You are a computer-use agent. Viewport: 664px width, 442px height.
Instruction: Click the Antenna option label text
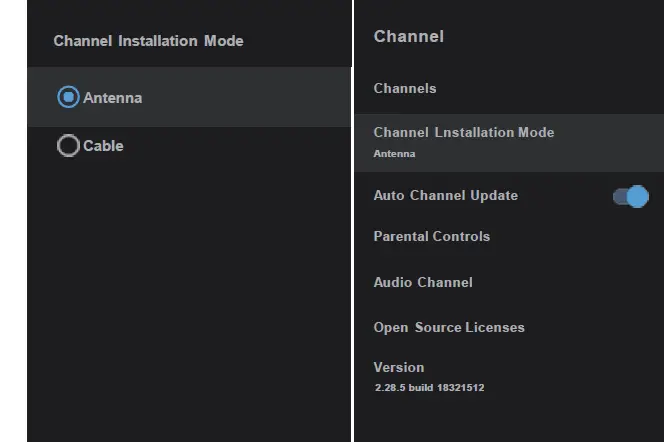point(112,98)
